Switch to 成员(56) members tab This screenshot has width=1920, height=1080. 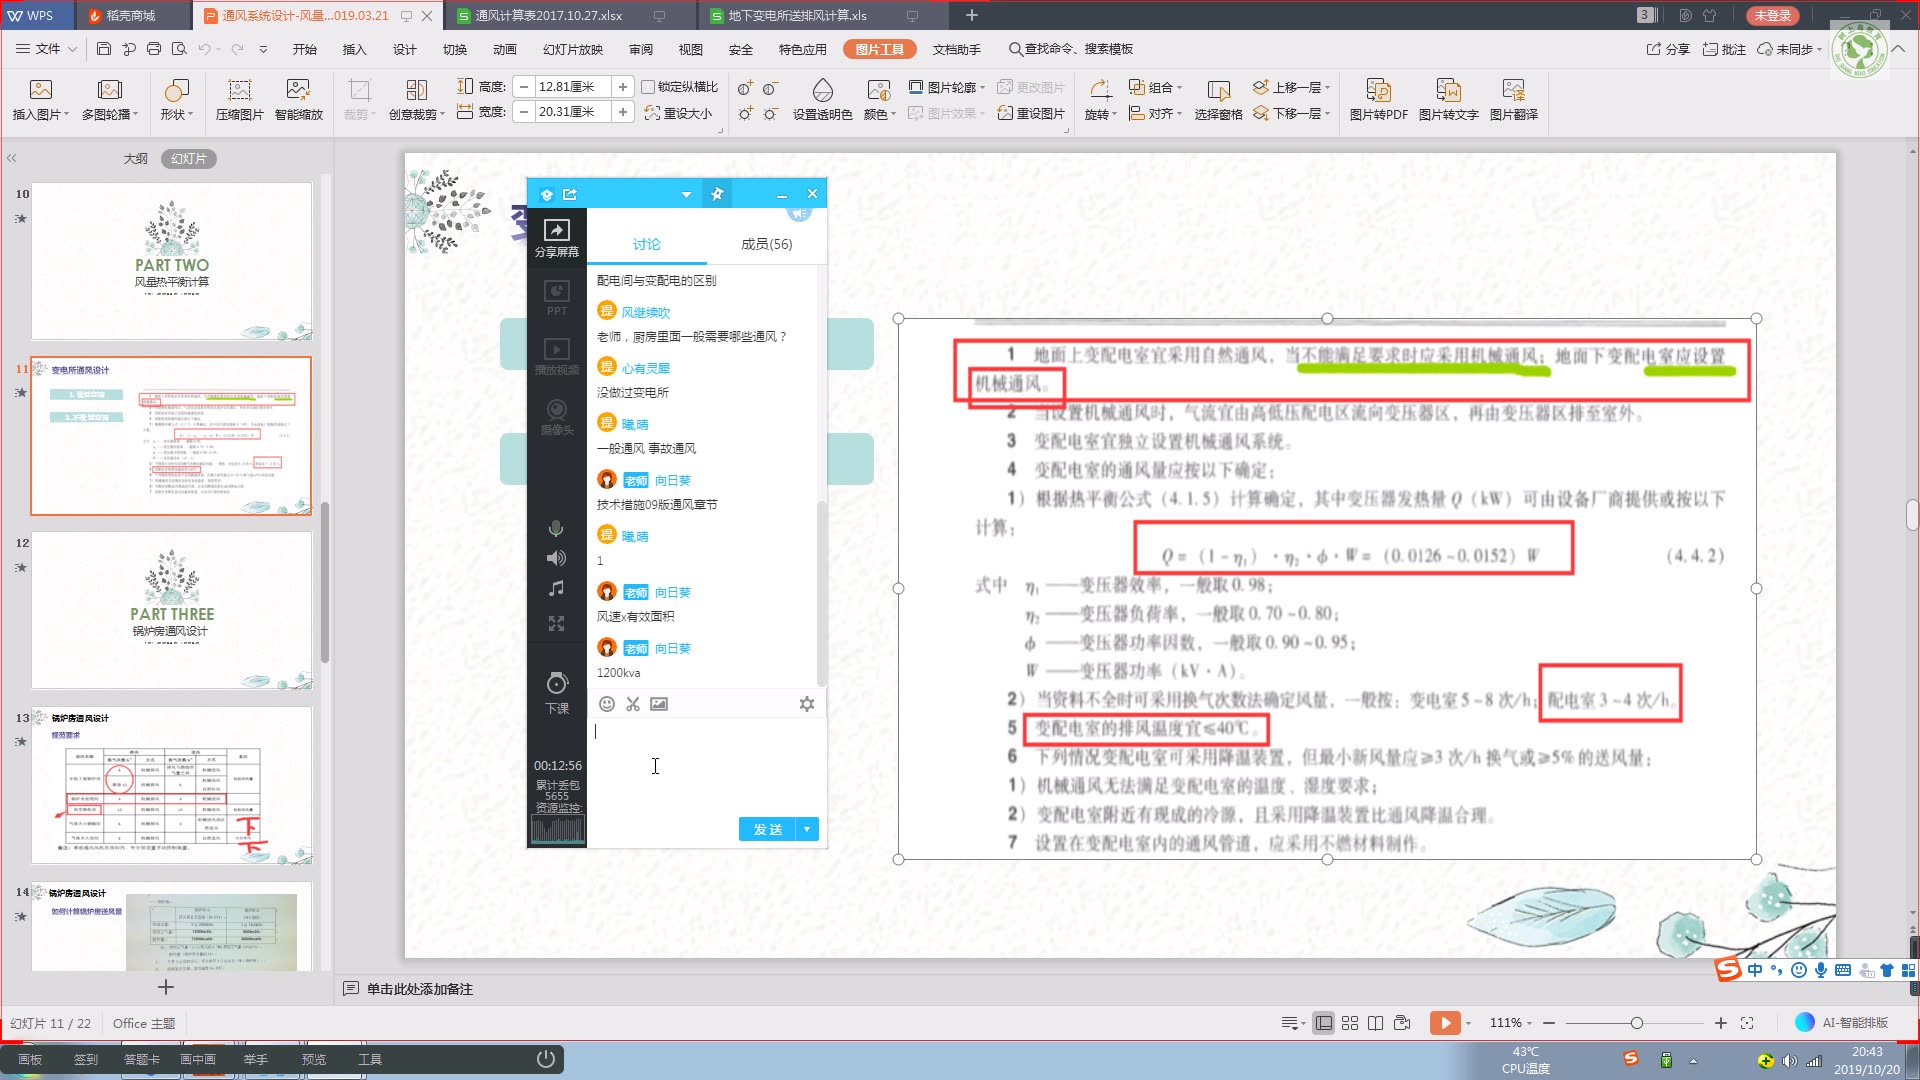(x=766, y=244)
